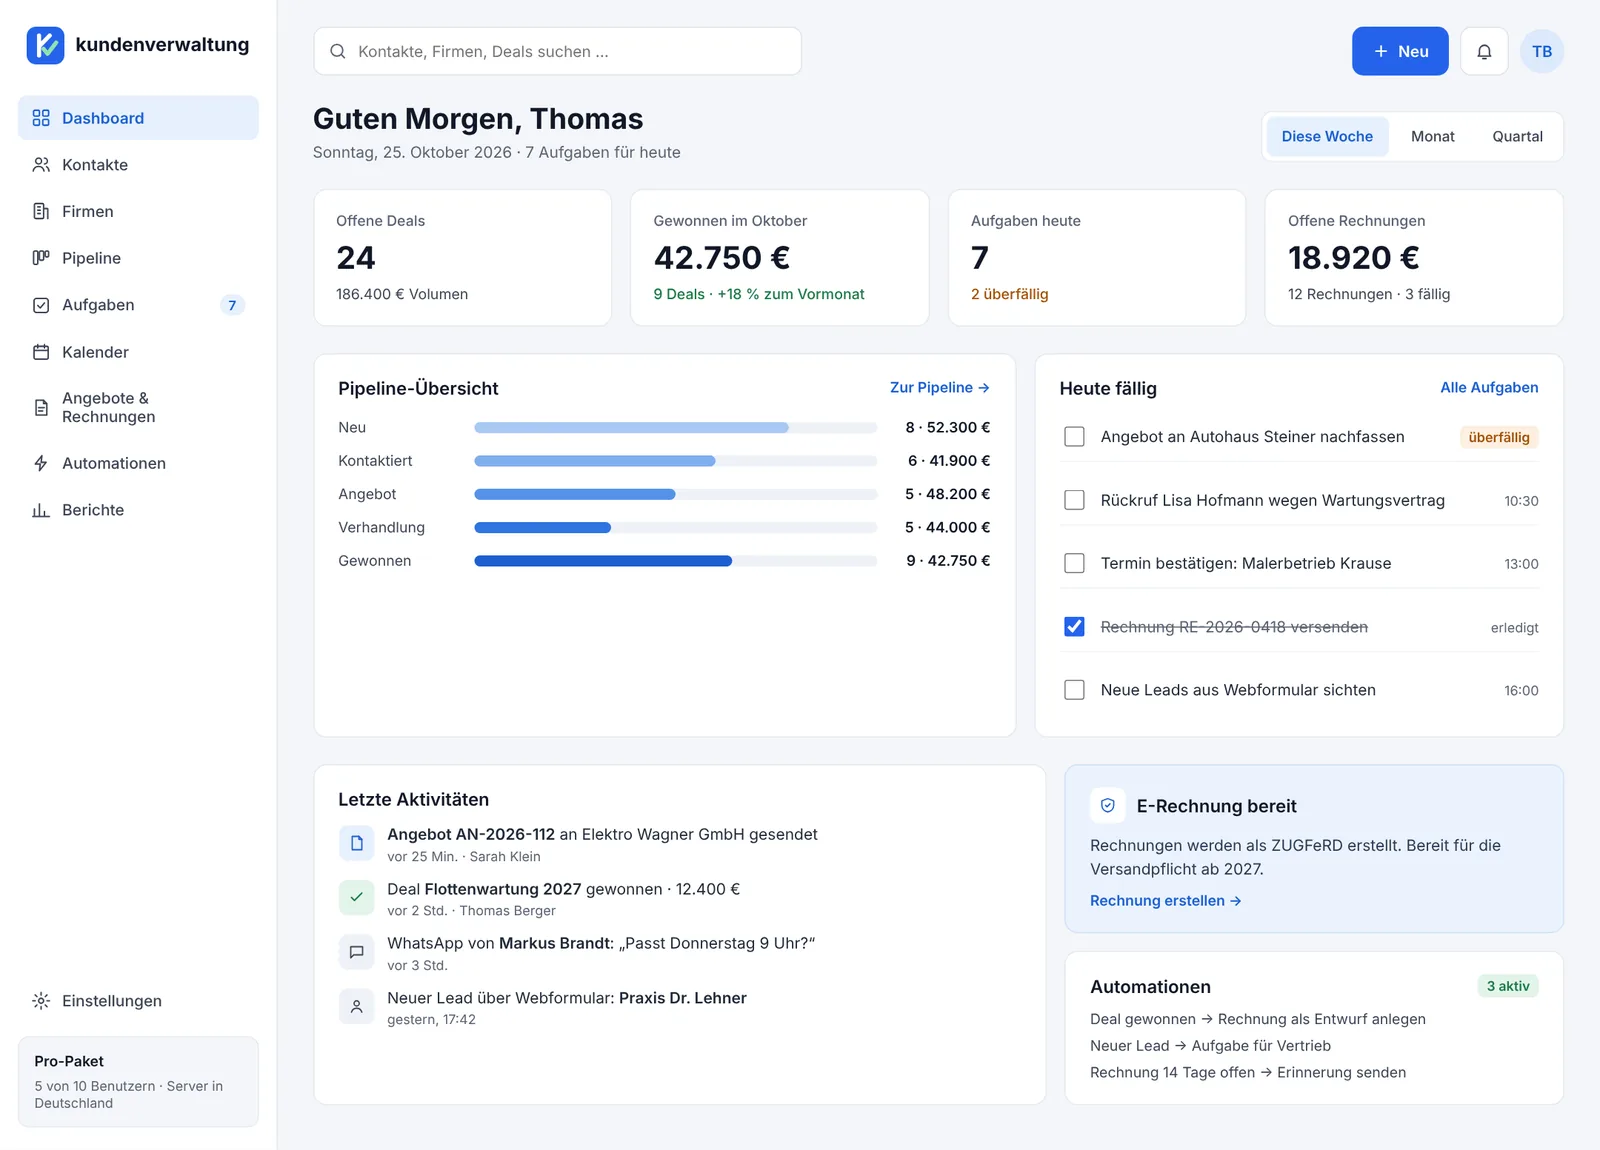Screen dimensions: 1600x1150
Task: Select the Monat period tab
Action: [1433, 136]
